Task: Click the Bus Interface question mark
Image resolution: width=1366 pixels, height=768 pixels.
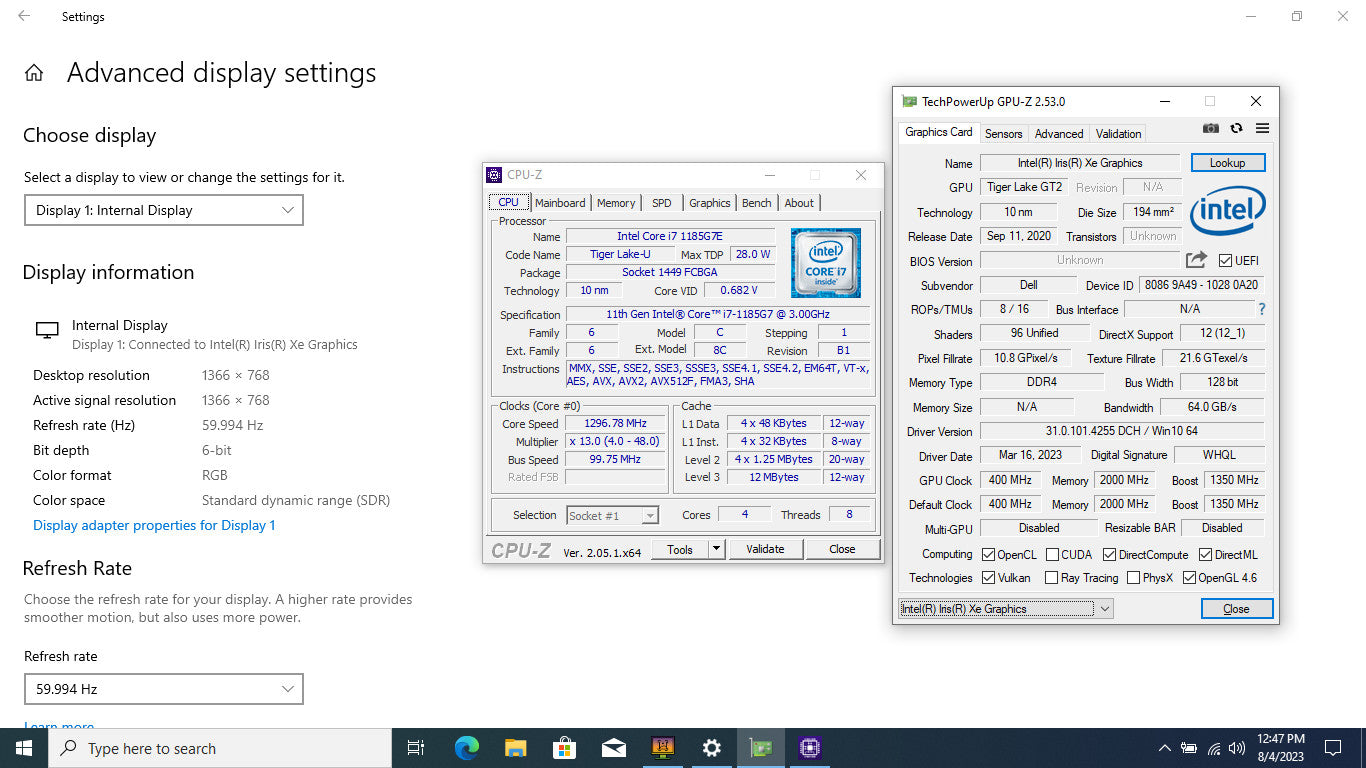Action: point(1262,309)
